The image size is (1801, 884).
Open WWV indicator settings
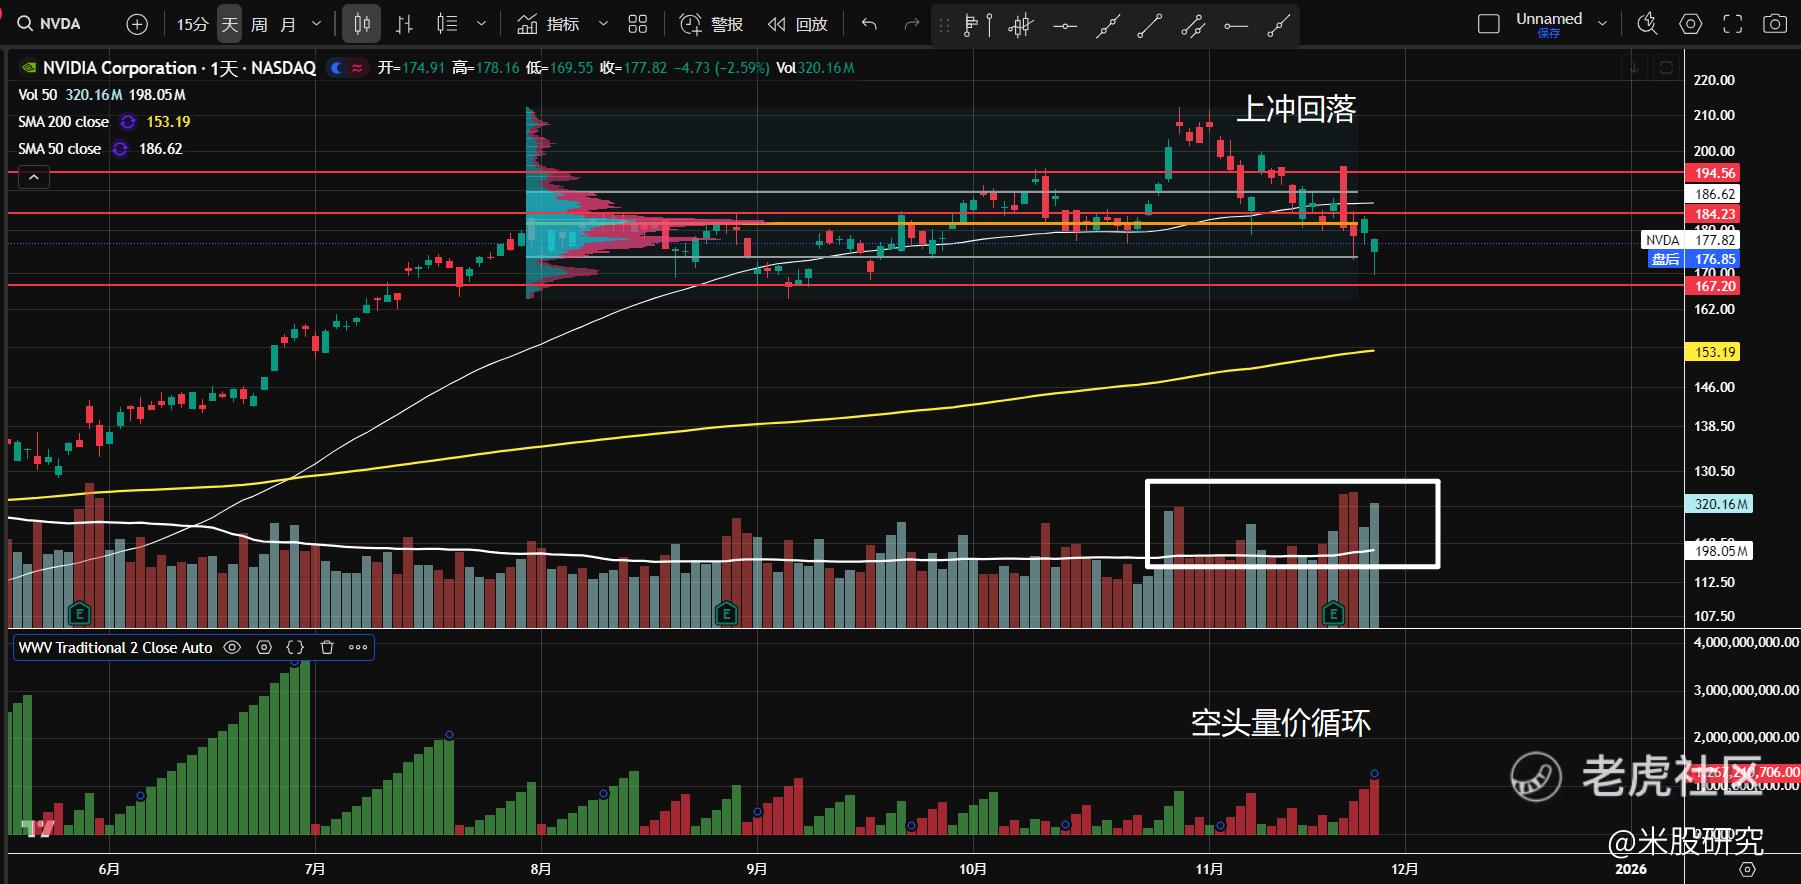pos(264,648)
